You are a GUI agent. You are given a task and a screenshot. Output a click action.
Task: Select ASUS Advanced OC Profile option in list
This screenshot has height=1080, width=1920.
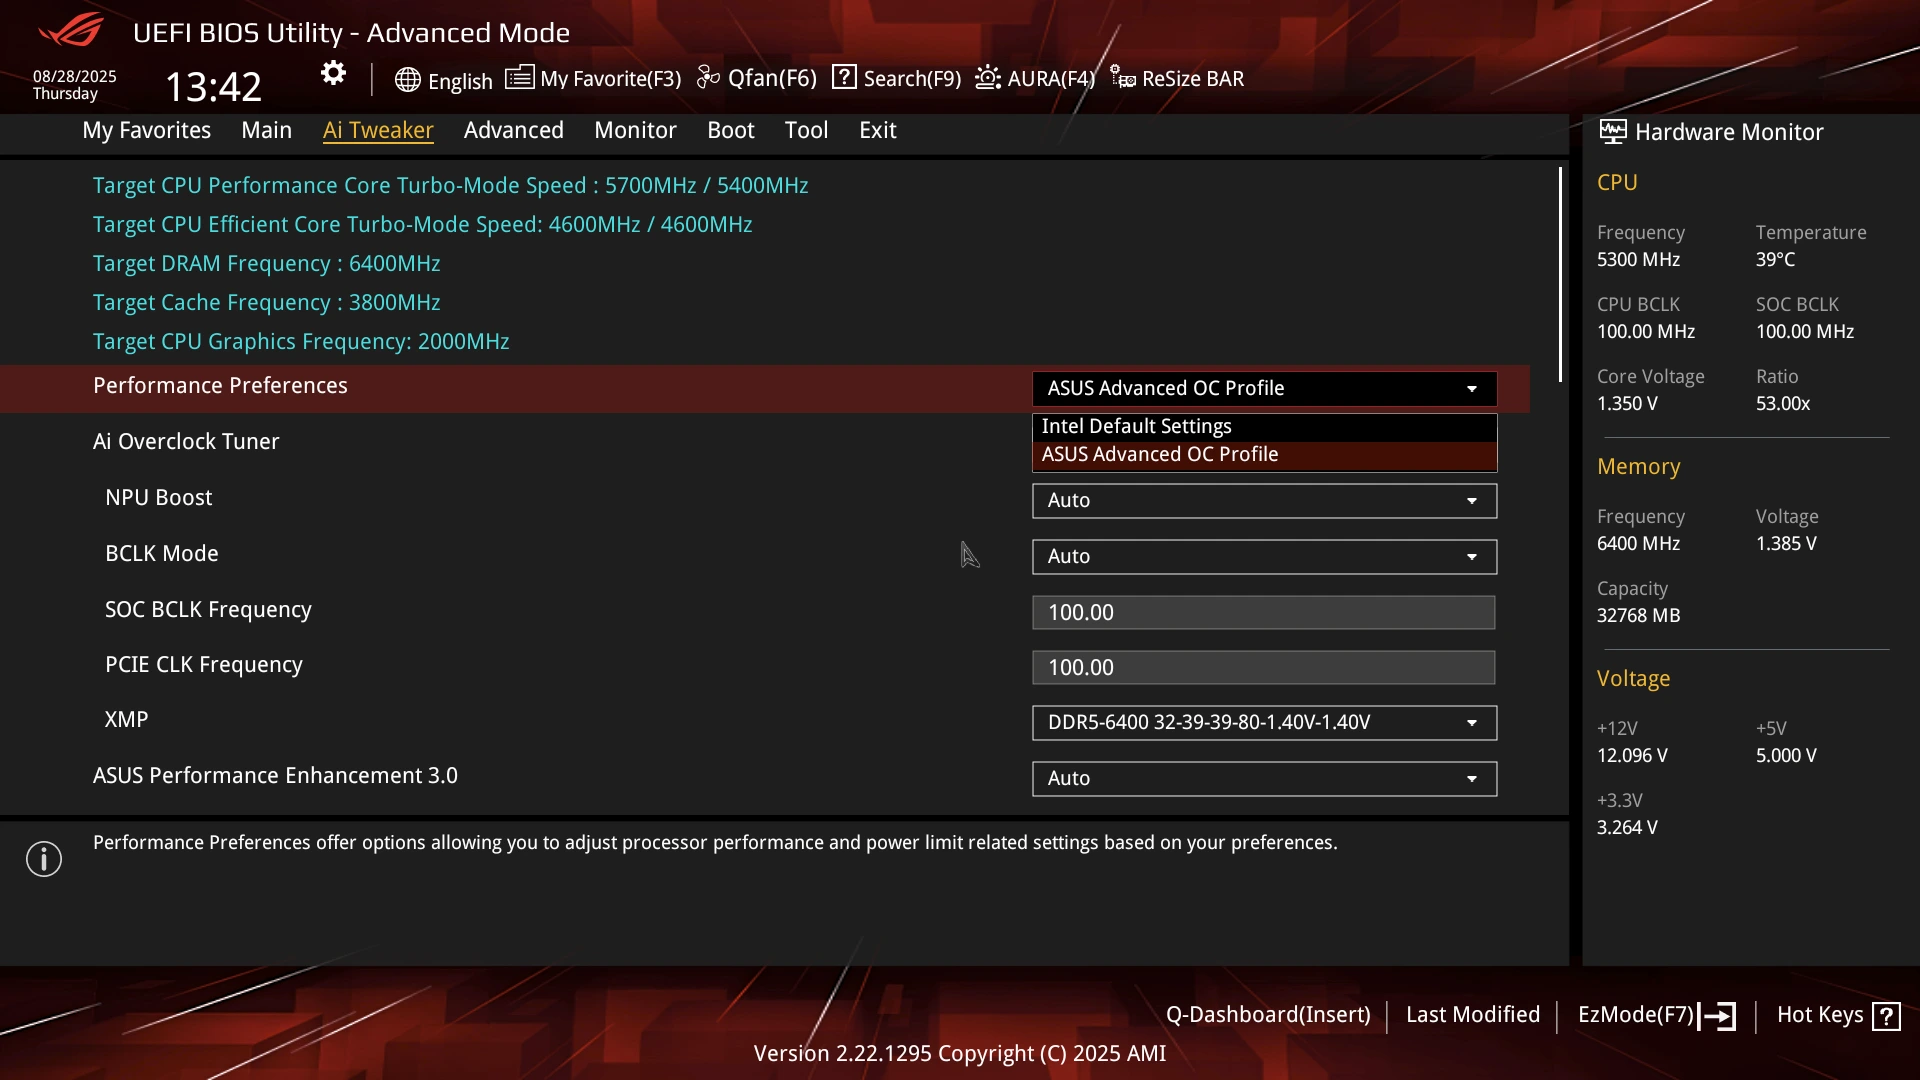[x=1264, y=455]
